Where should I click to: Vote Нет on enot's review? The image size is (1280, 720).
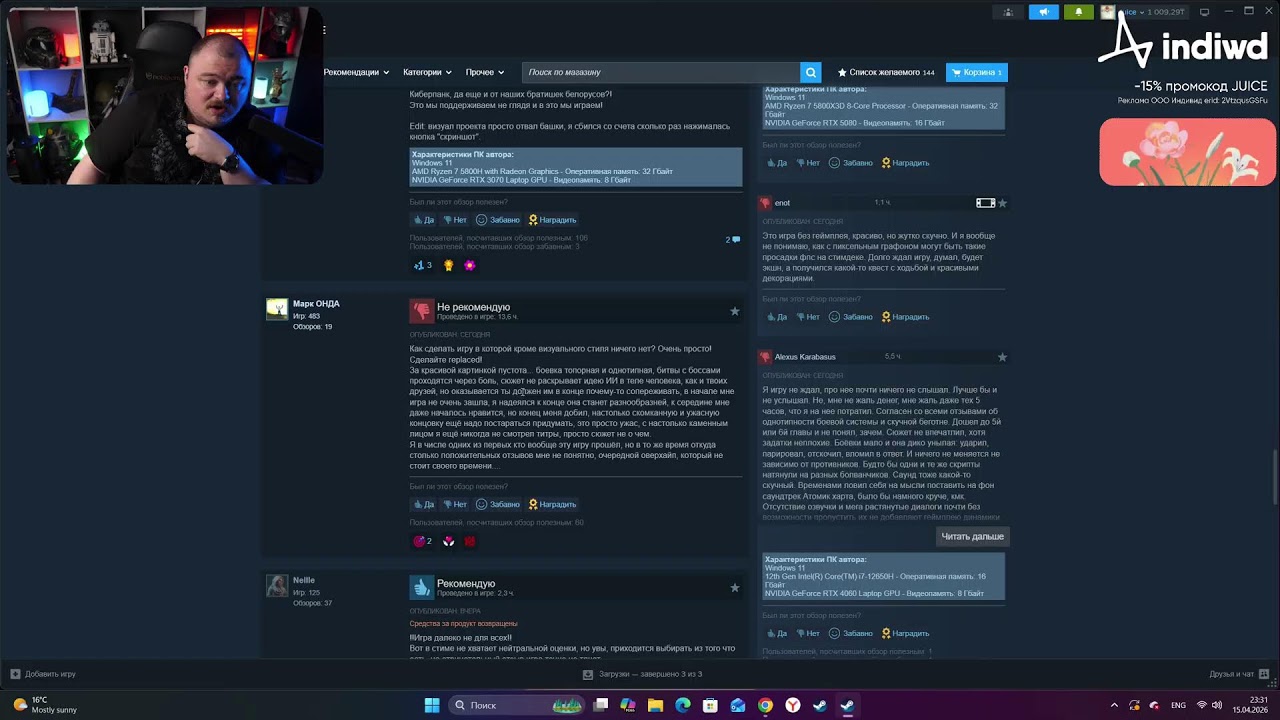click(807, 317)
